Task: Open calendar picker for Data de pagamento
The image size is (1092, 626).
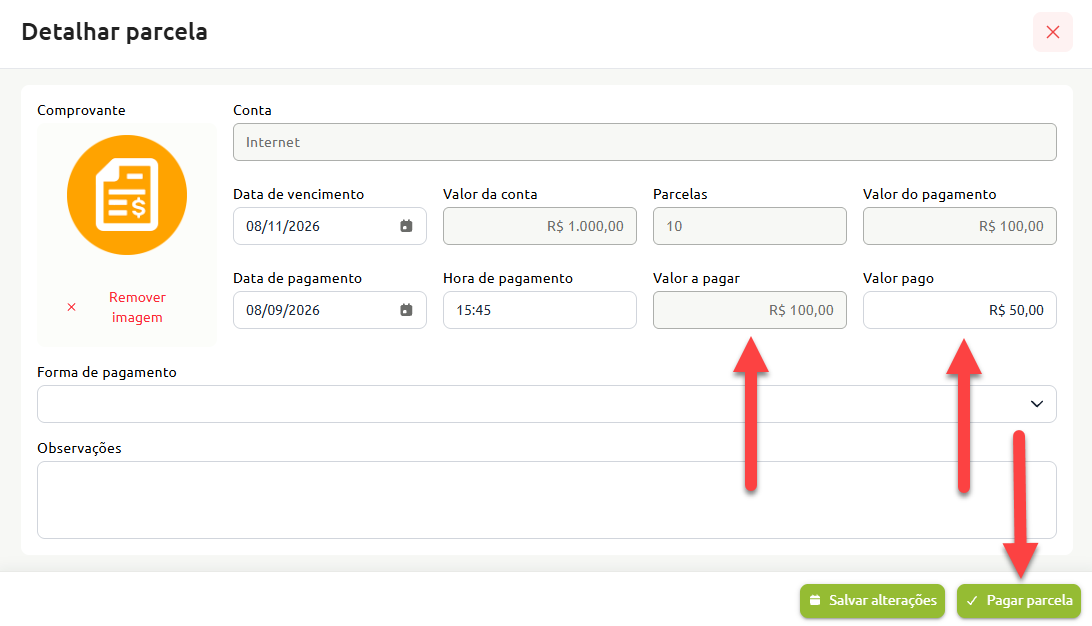Action: click(x=406, y=310)
